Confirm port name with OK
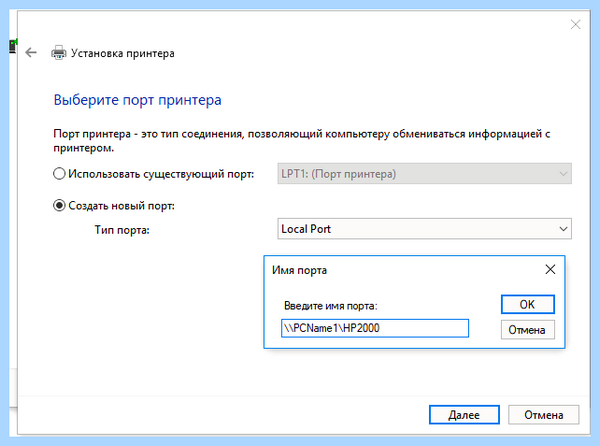The height and width of the screenshot is (446, 600). pyautogui.click(x=527, y=304)
